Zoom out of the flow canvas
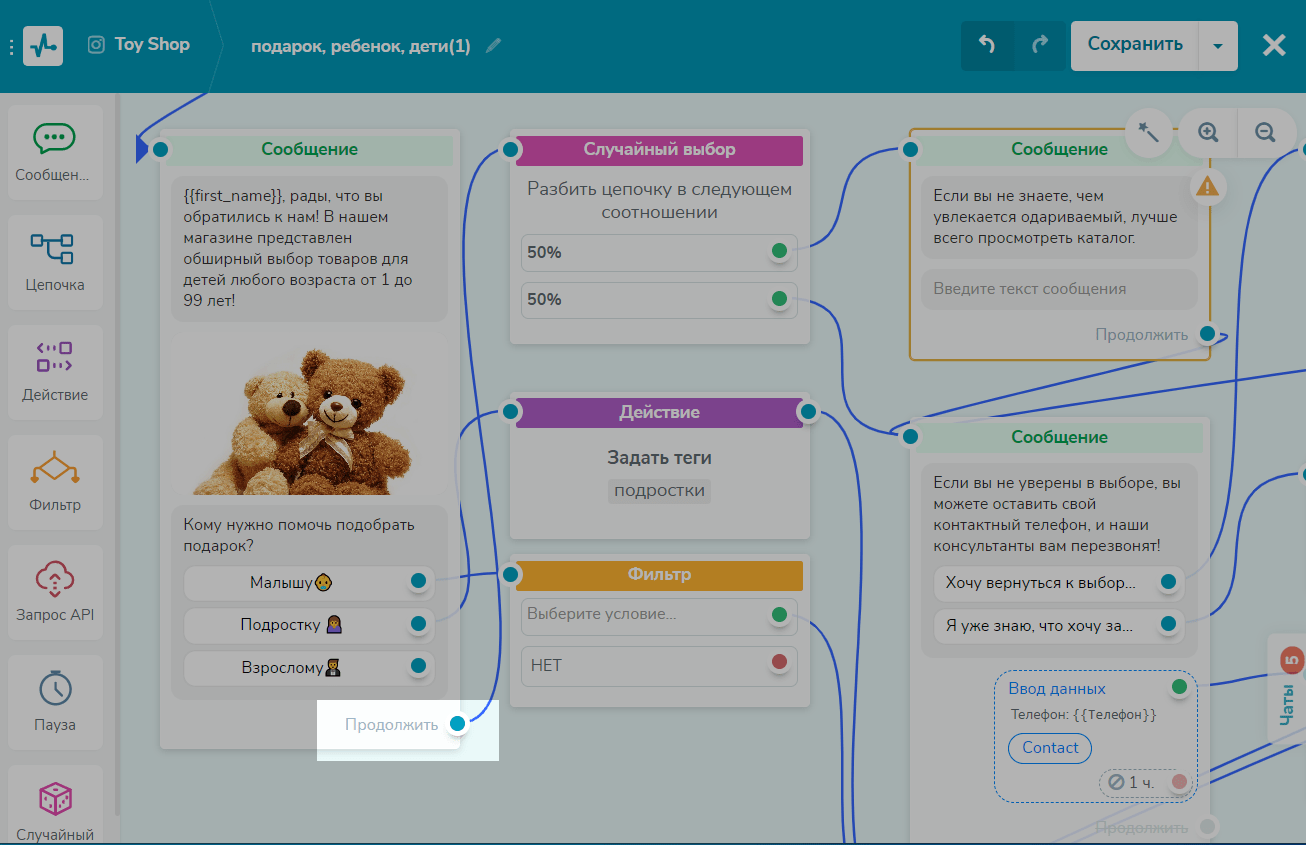 (x=1265, y=132)
